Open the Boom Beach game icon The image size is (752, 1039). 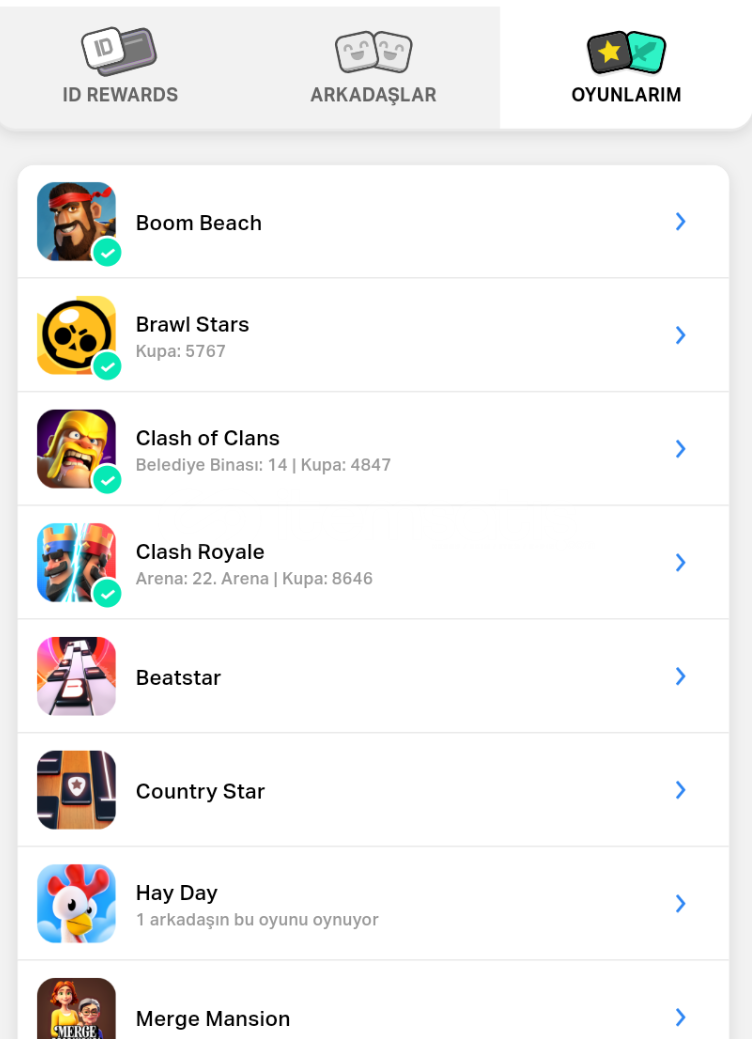point(76,221)
